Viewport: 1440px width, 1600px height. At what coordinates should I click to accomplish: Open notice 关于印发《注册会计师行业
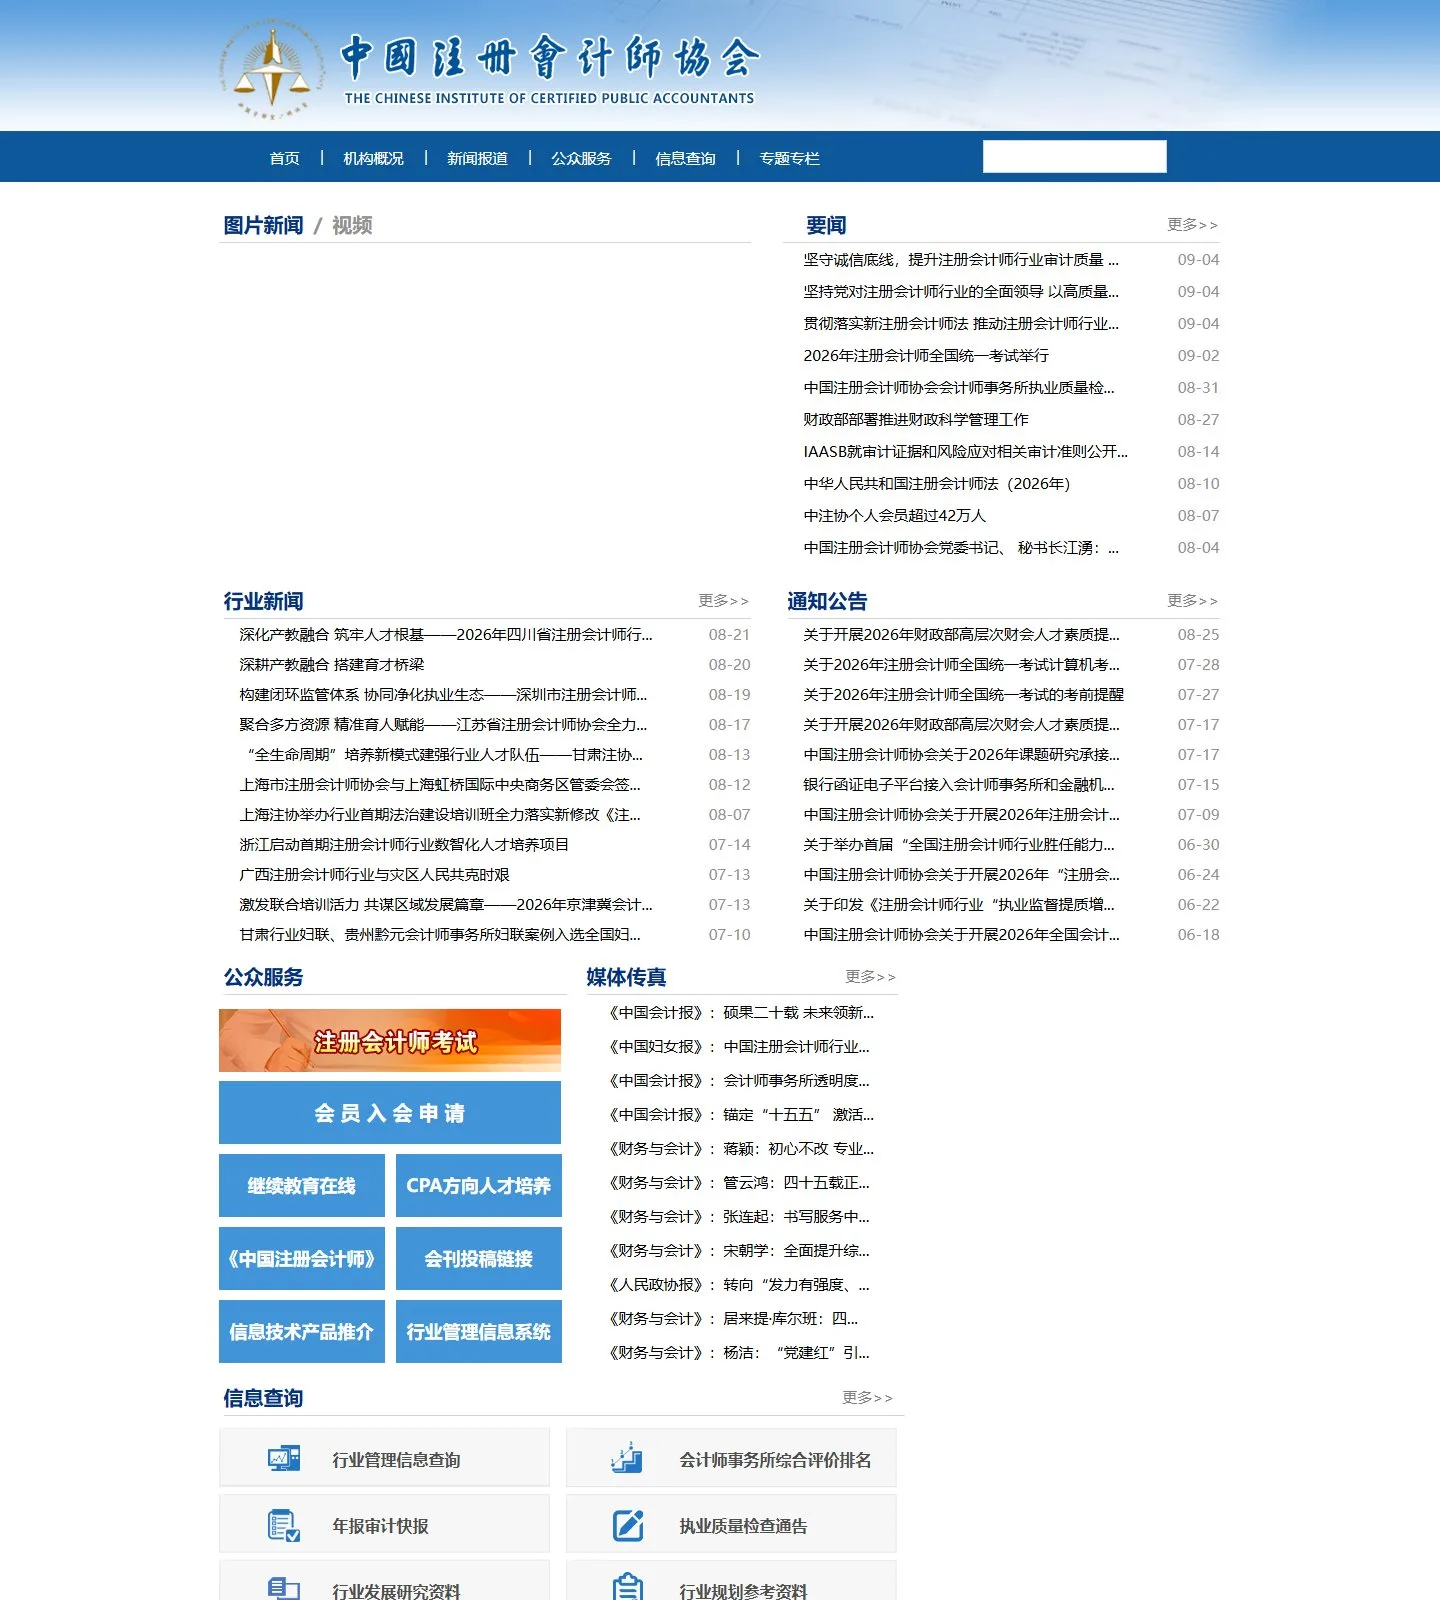pyautogui.click(x=959, y=905)
